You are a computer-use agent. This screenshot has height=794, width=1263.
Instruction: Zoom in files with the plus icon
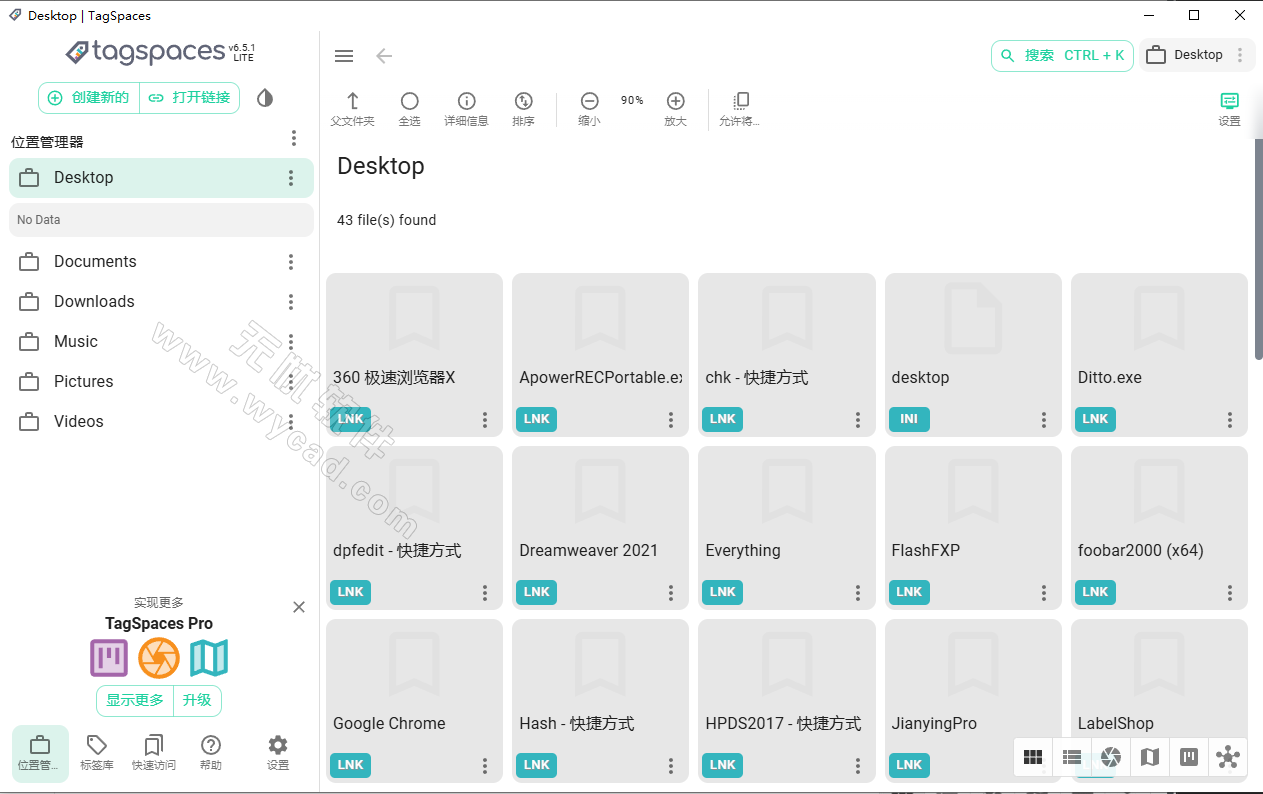676,101
